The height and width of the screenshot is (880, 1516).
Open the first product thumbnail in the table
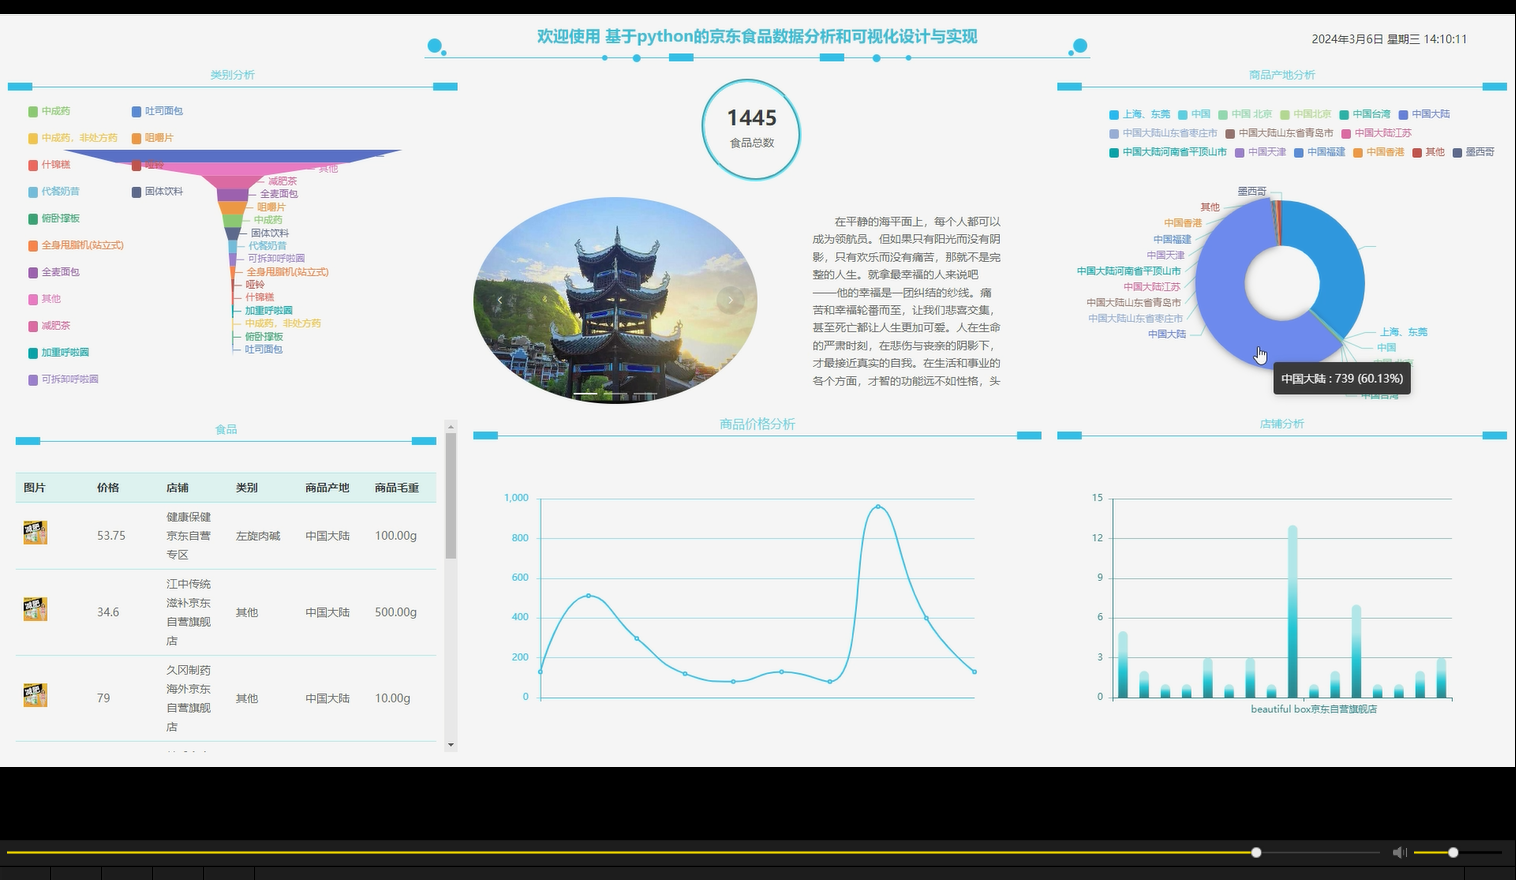[35, 533]
